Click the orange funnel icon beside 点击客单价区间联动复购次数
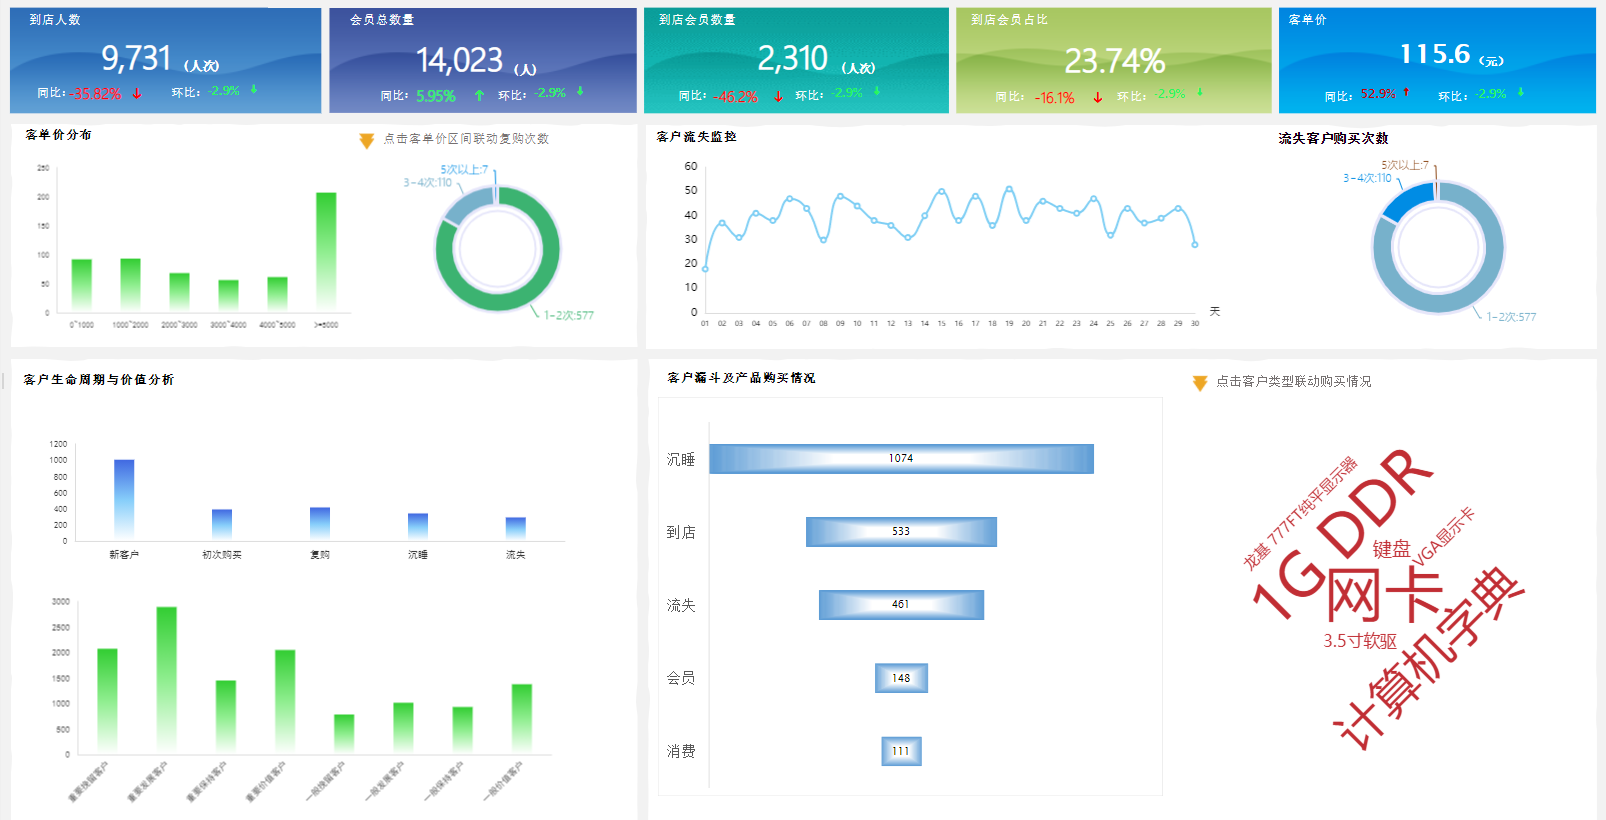Image resolution: width=1606 pixels, height=820 pixels. pyautogui.click(x=367, y=140)
